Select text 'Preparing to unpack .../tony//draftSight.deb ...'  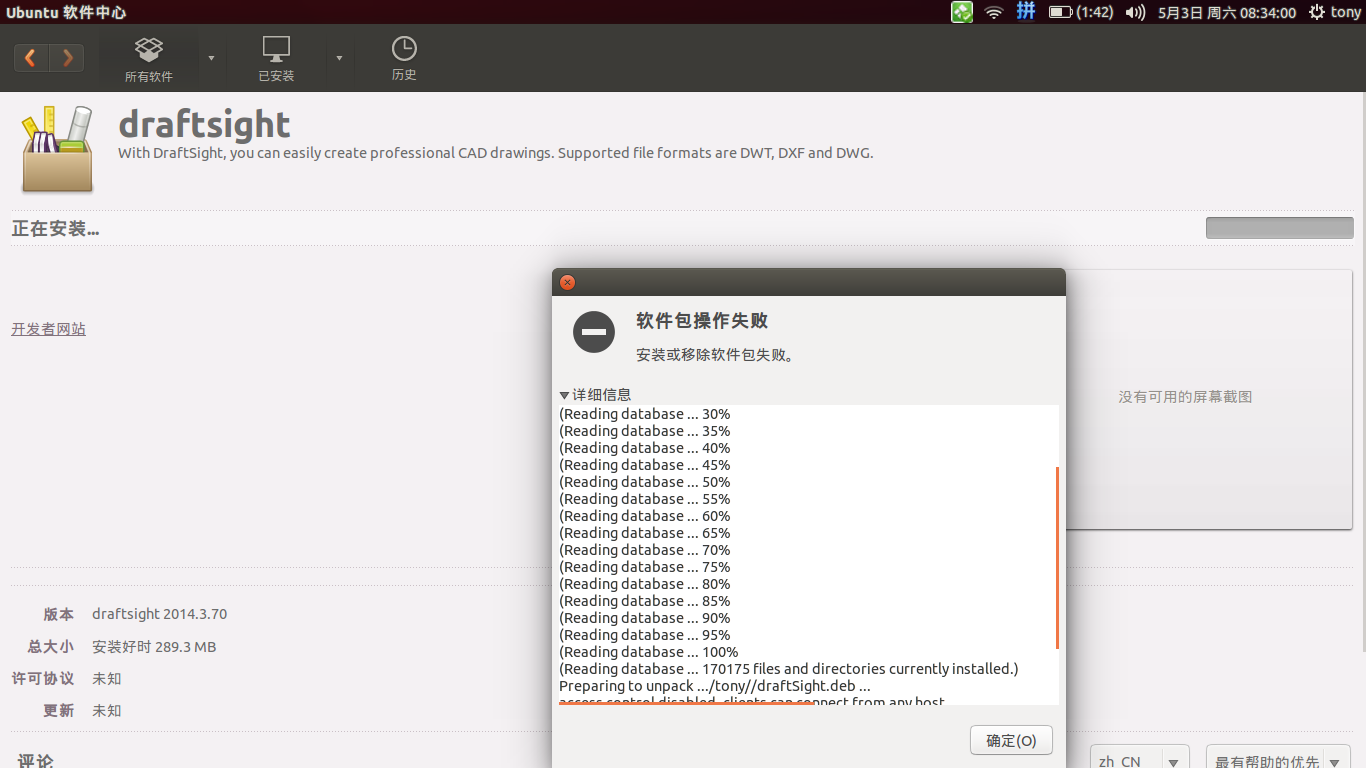tap(715, 686)
